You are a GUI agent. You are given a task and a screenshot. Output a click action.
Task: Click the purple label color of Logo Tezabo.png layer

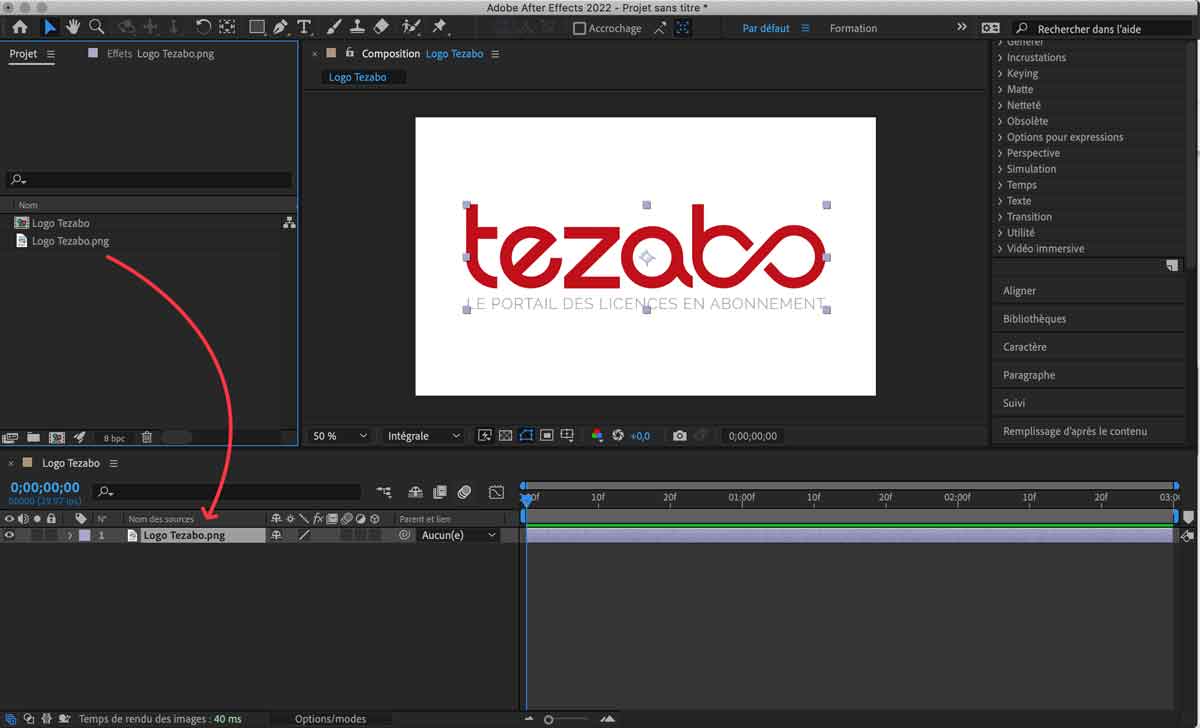[x=84, y=536]
